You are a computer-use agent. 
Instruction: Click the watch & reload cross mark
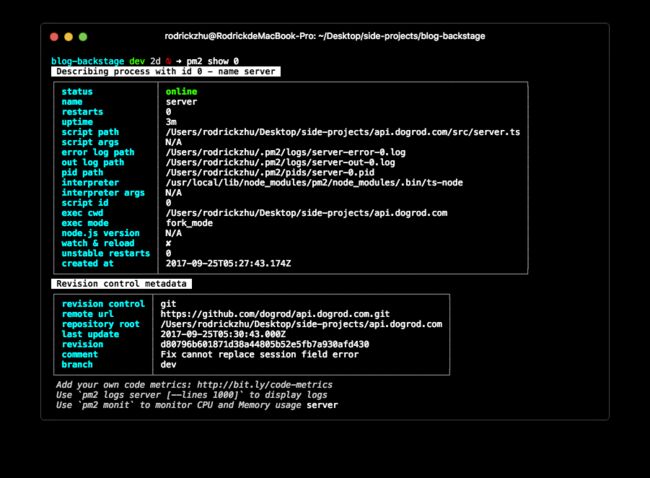[x=168, y=243]
